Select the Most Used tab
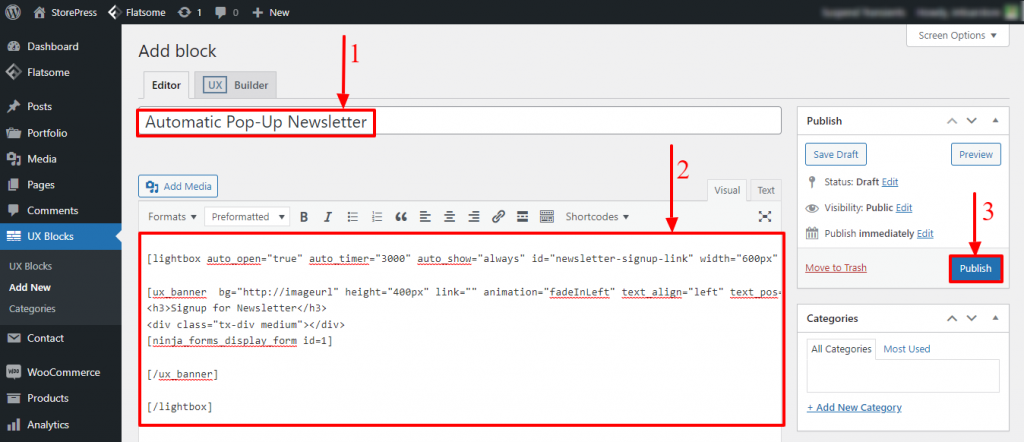 click(x=906, y=349)
